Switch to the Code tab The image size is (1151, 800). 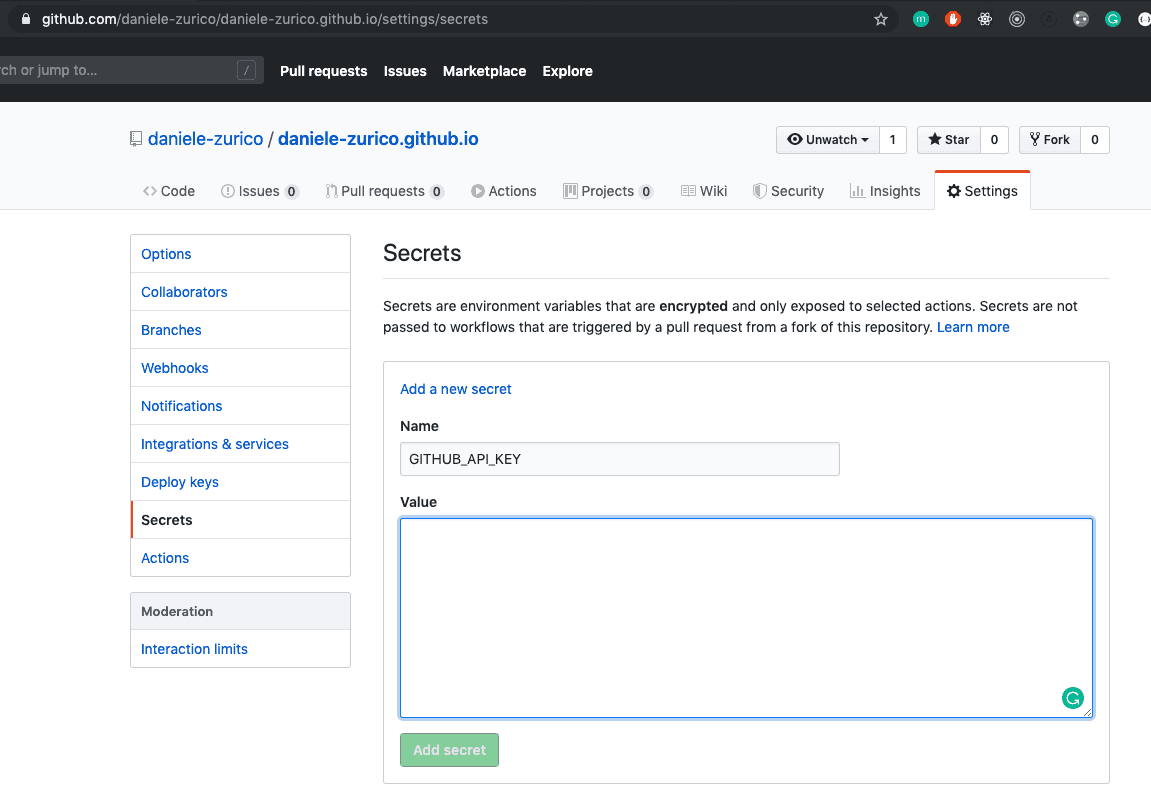(x=169, y=191)
